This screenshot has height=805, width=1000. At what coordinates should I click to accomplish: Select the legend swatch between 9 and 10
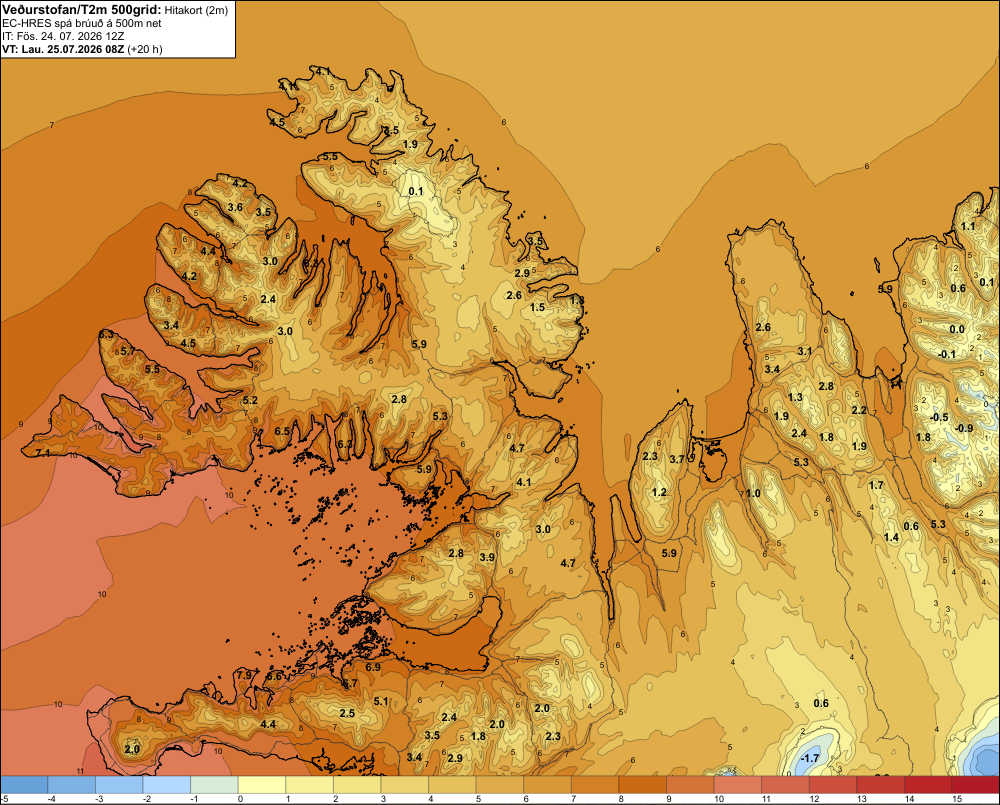coord(690,784)
